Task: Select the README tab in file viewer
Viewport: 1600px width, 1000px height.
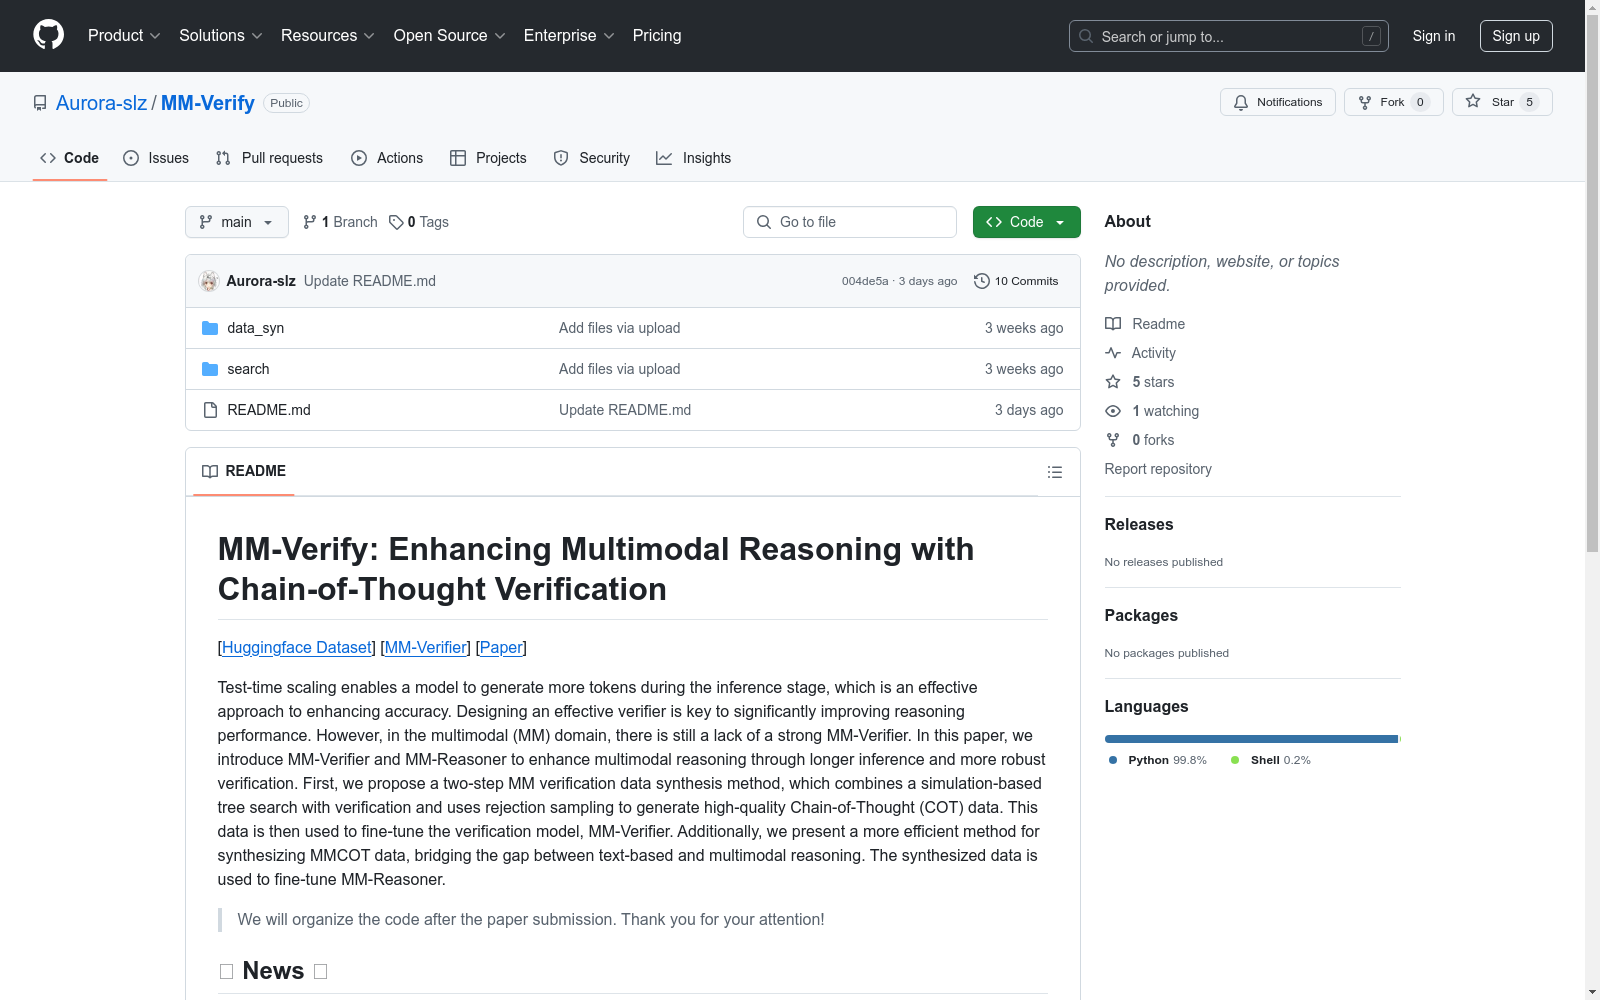Action: pyautogui.click(x=244, y=471)
